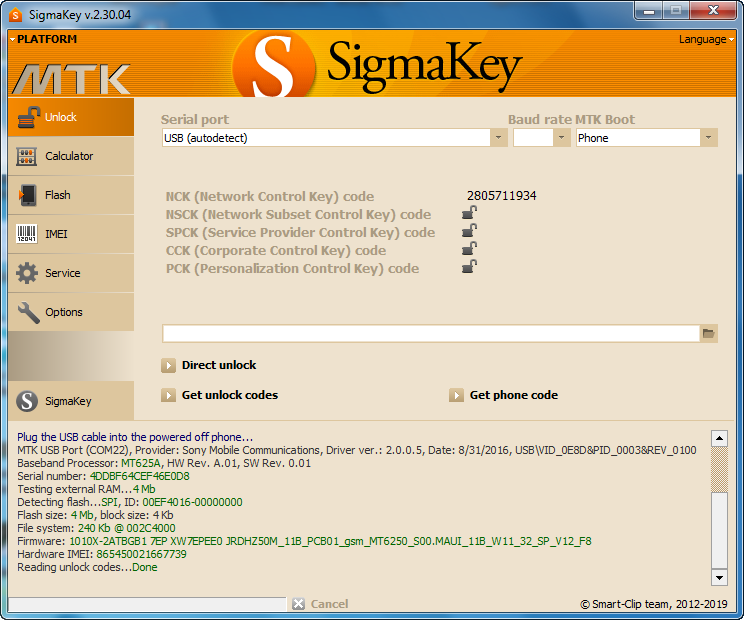This screenshot has width=744, height=620.
Task: Expand the PLATFORM menu
Action: click(43, 39)
